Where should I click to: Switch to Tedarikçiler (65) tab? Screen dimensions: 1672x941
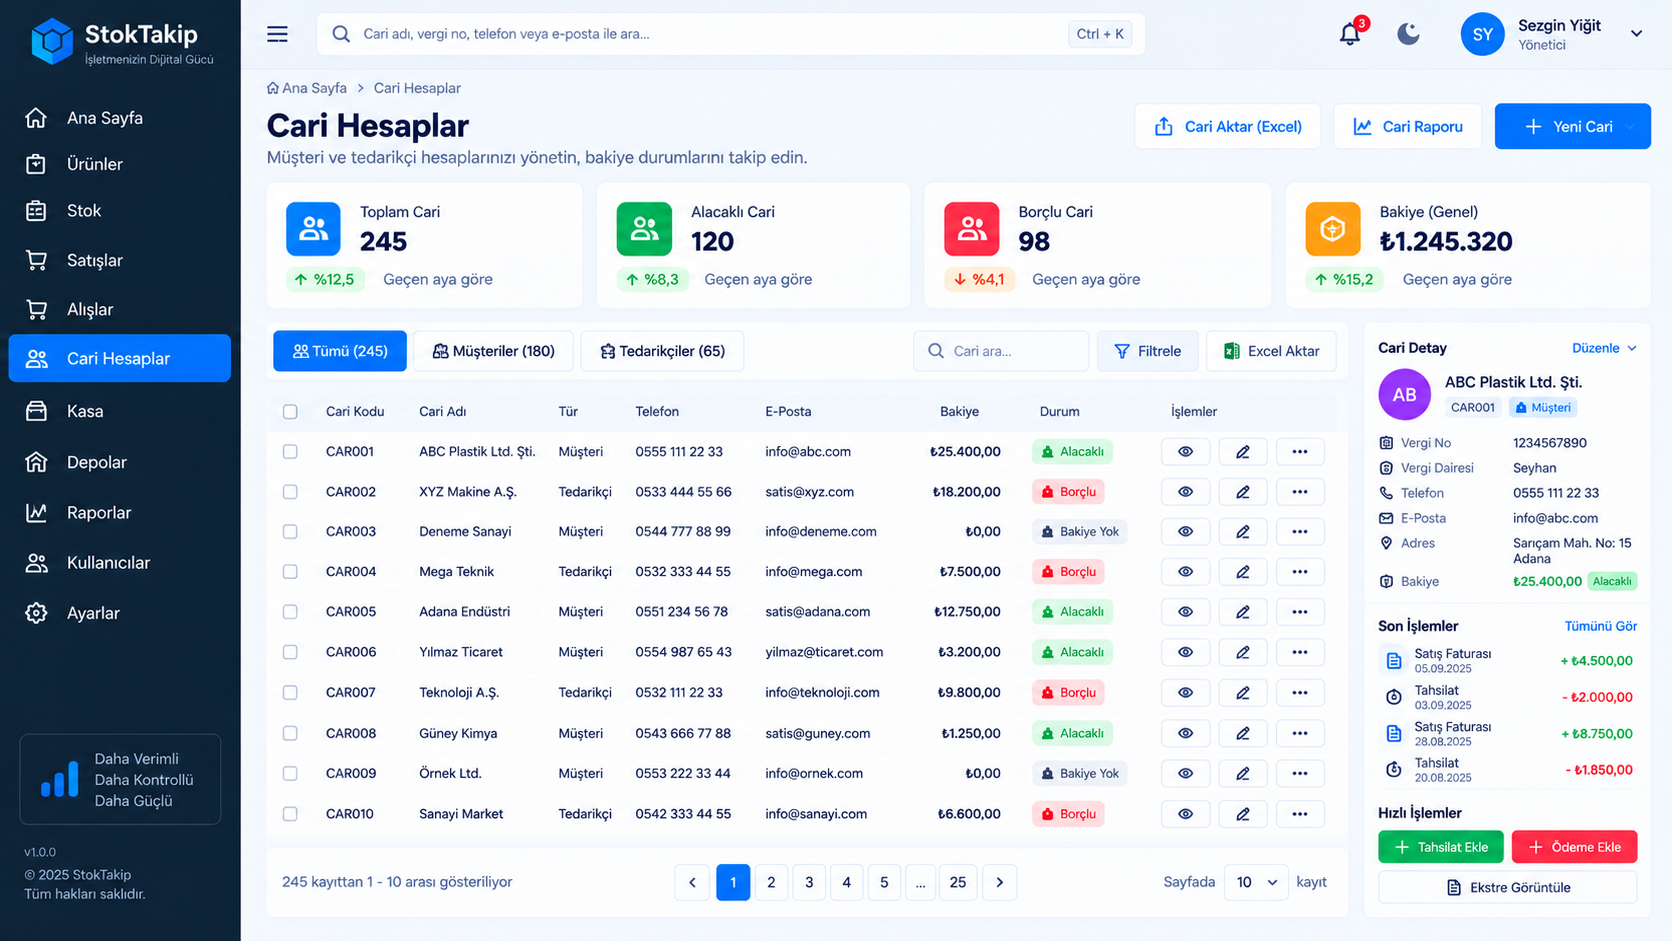(x=662, y=351)
